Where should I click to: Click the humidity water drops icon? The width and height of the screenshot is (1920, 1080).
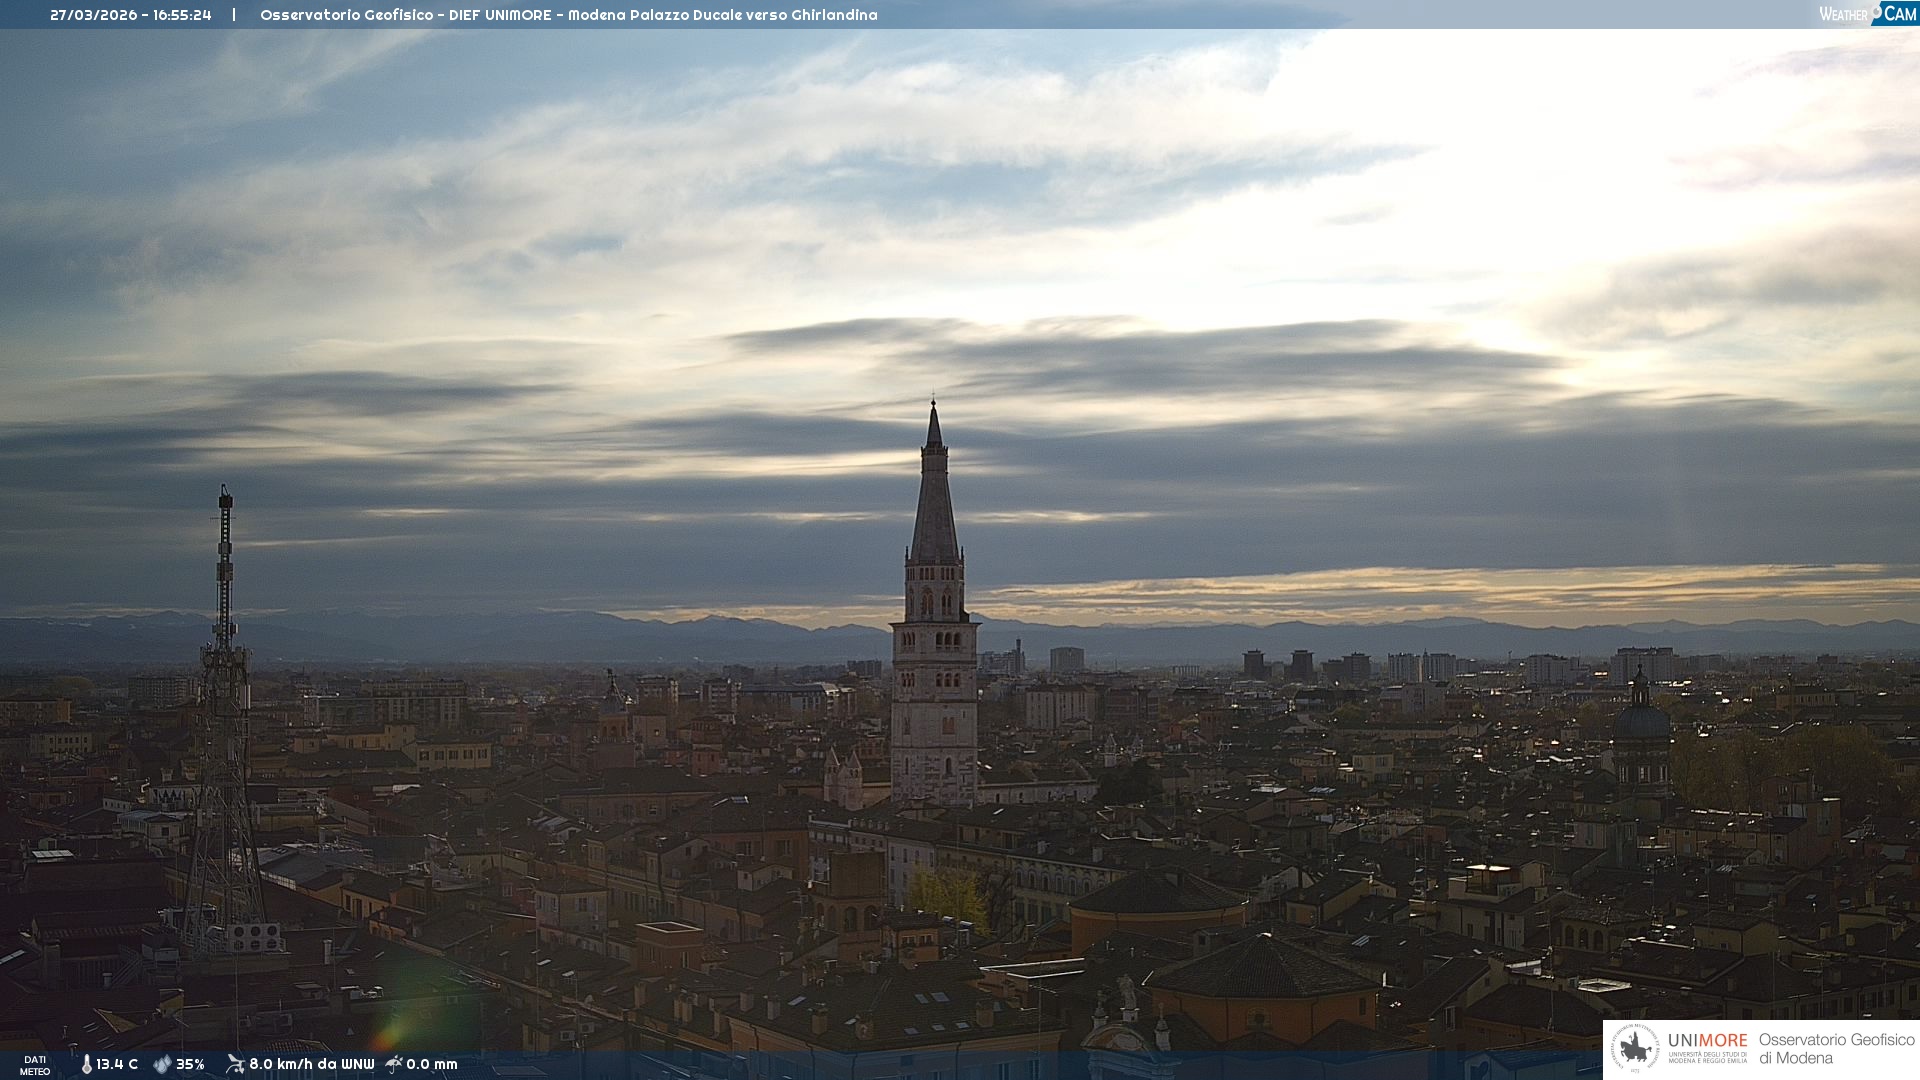point(162,1065)
